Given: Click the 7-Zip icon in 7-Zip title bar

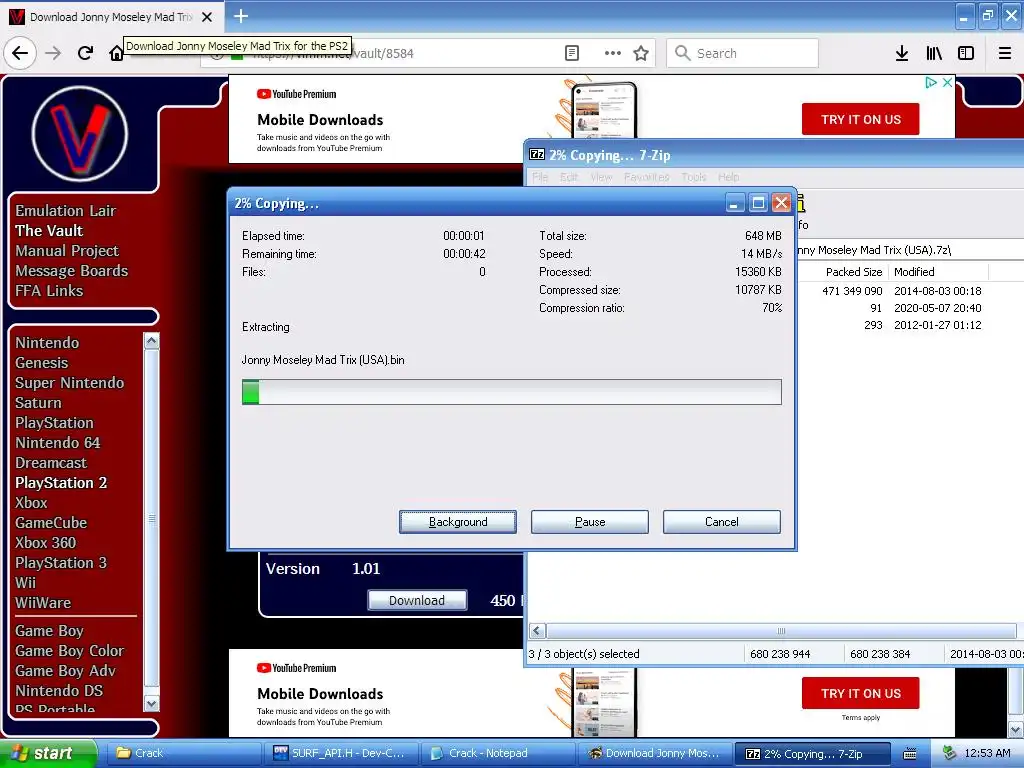Looking at the screenshot, I should click(x=537, y=155).
